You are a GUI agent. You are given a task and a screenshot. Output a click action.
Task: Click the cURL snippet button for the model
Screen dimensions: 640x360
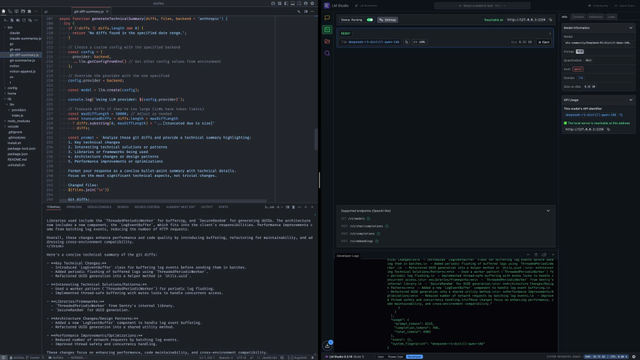point(419,42)
